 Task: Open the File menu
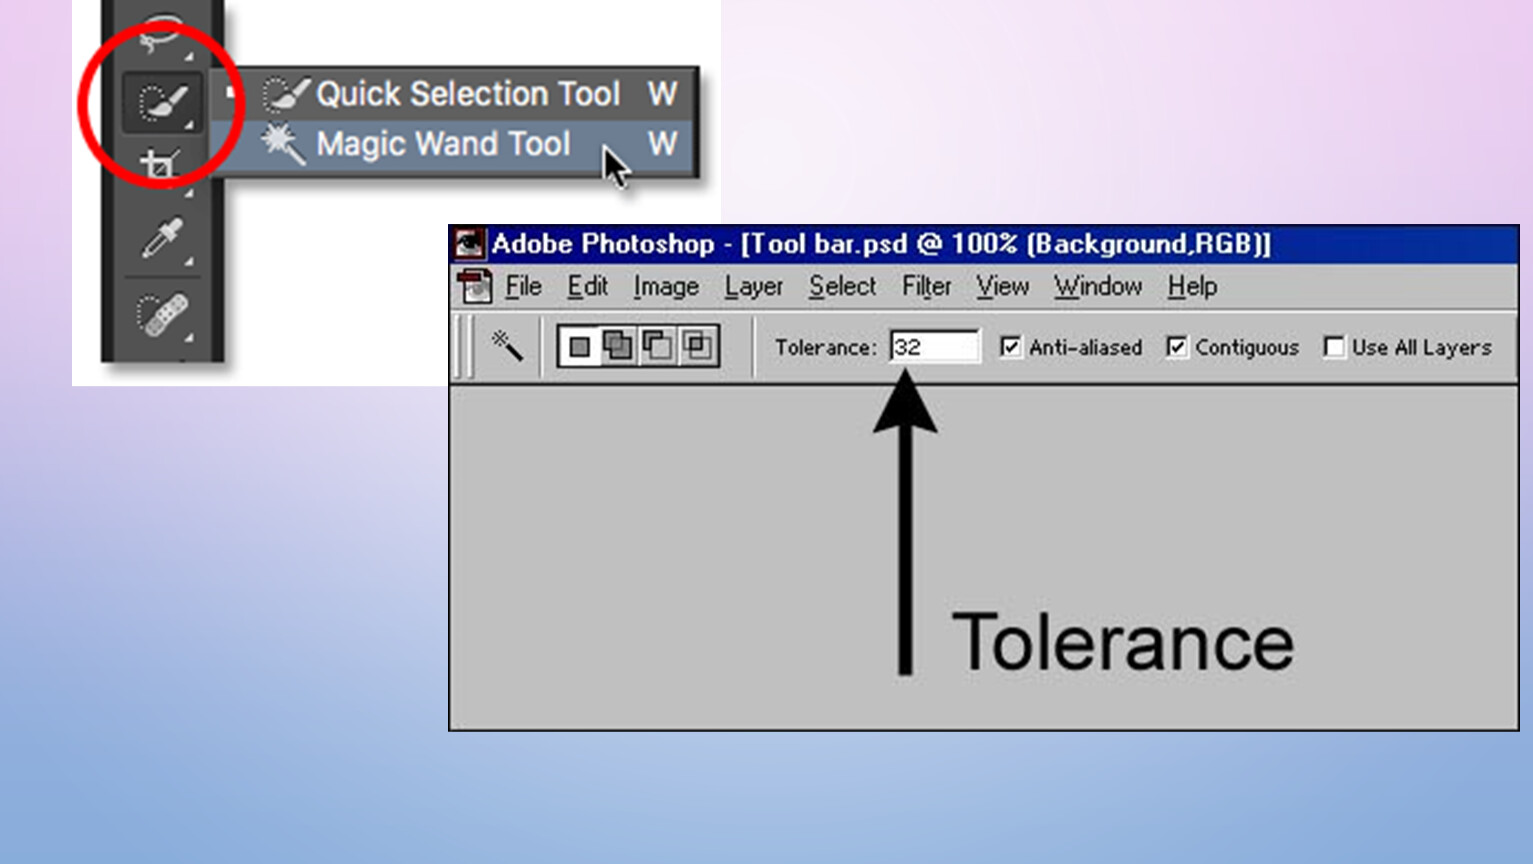coord(523,287)
